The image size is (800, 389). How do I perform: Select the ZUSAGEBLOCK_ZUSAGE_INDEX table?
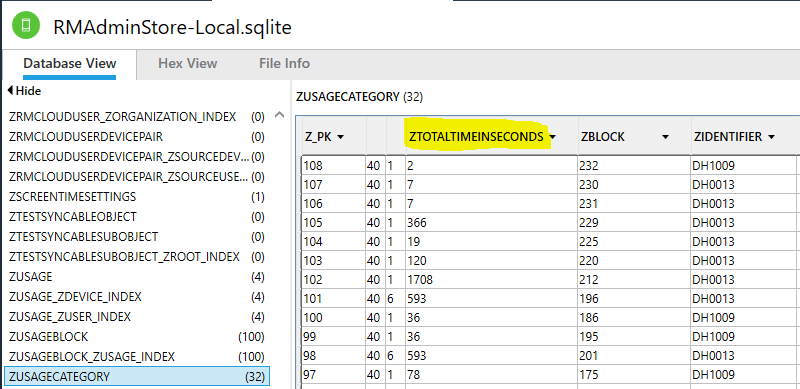137,356
